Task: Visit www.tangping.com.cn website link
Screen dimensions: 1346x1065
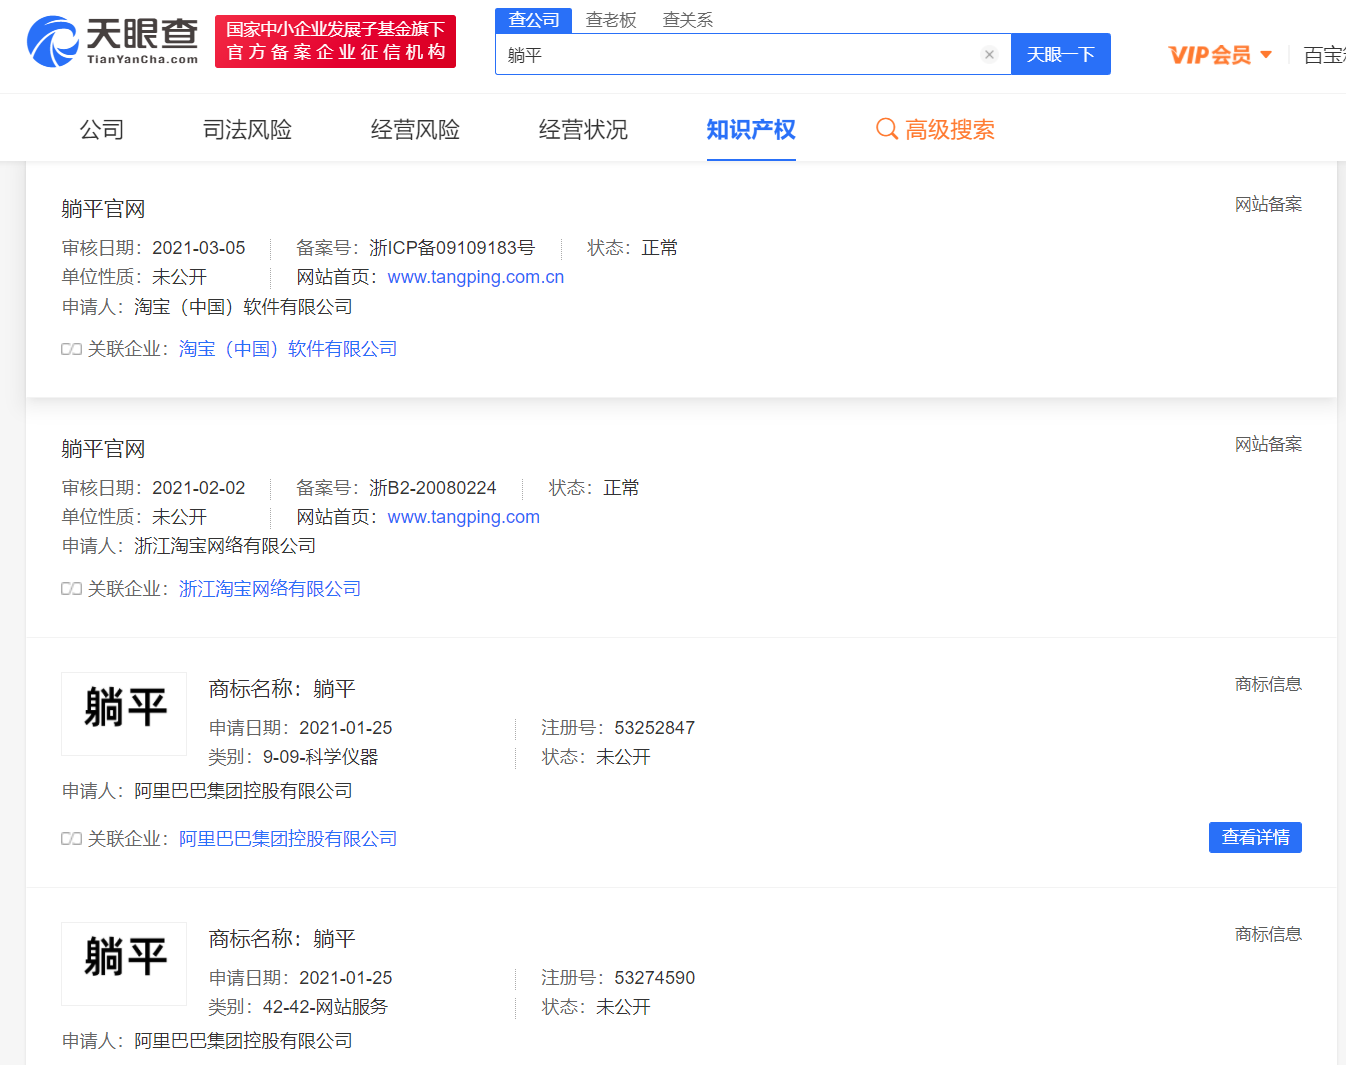Action: click(476, 277)
